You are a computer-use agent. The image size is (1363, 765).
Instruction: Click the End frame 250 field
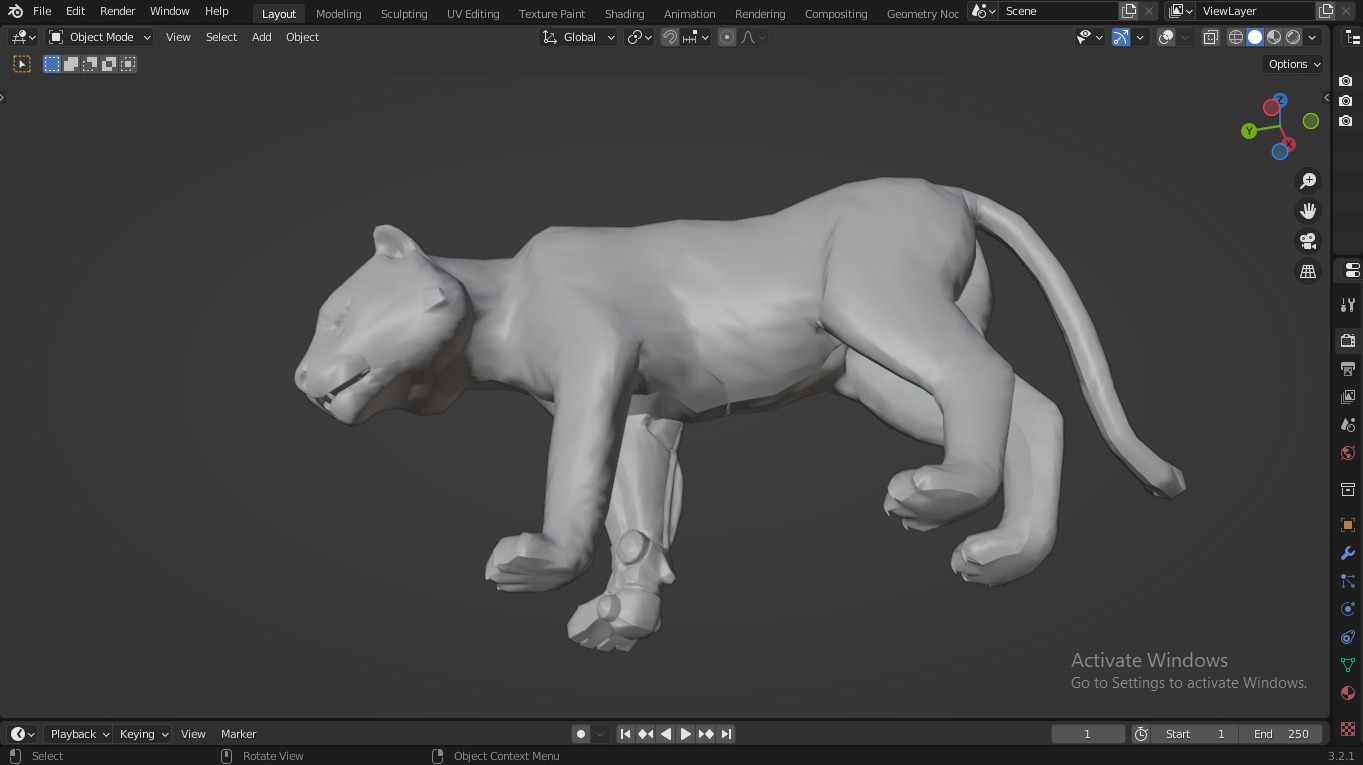1281,734
